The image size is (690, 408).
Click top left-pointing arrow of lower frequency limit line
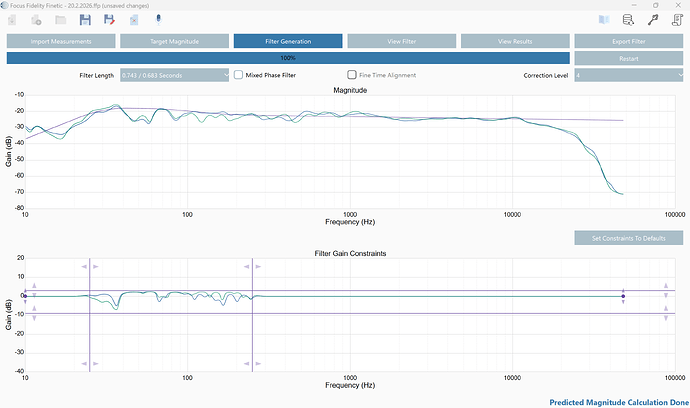tap(84, 267)
